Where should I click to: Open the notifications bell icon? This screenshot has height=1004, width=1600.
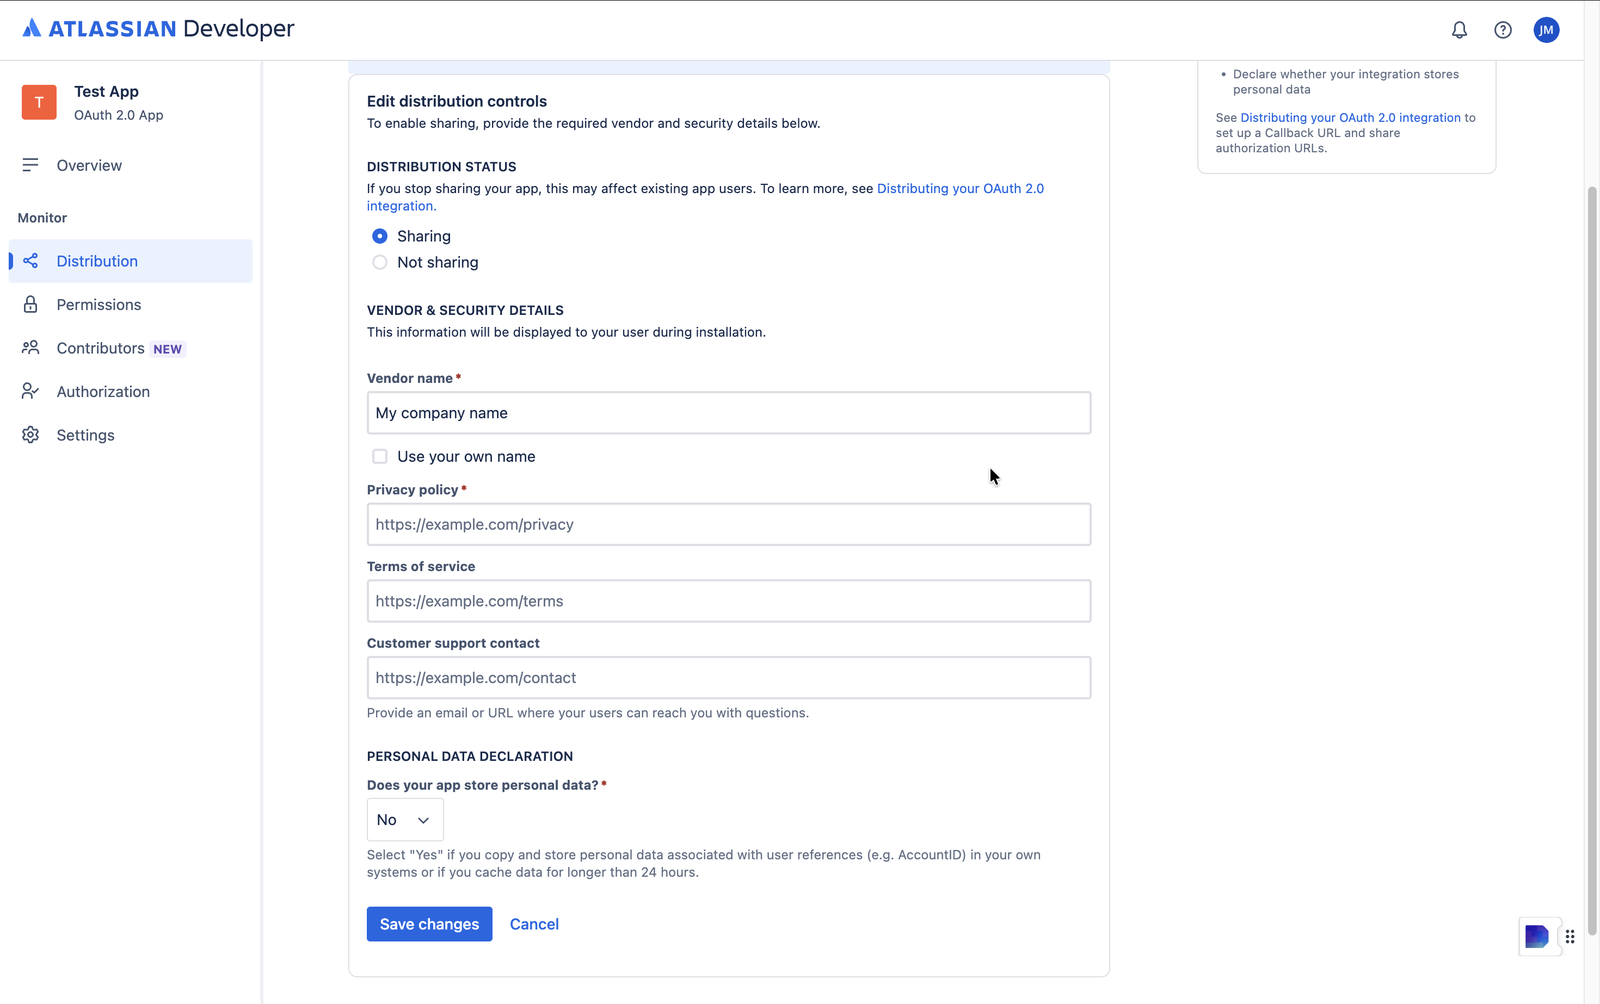(x=1459, y=30)
